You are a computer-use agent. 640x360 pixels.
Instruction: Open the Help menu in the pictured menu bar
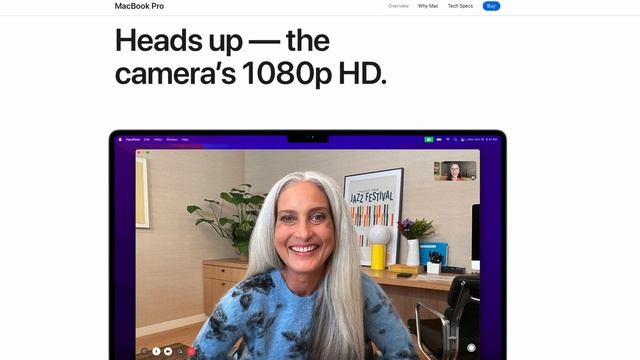click(185, 140)
